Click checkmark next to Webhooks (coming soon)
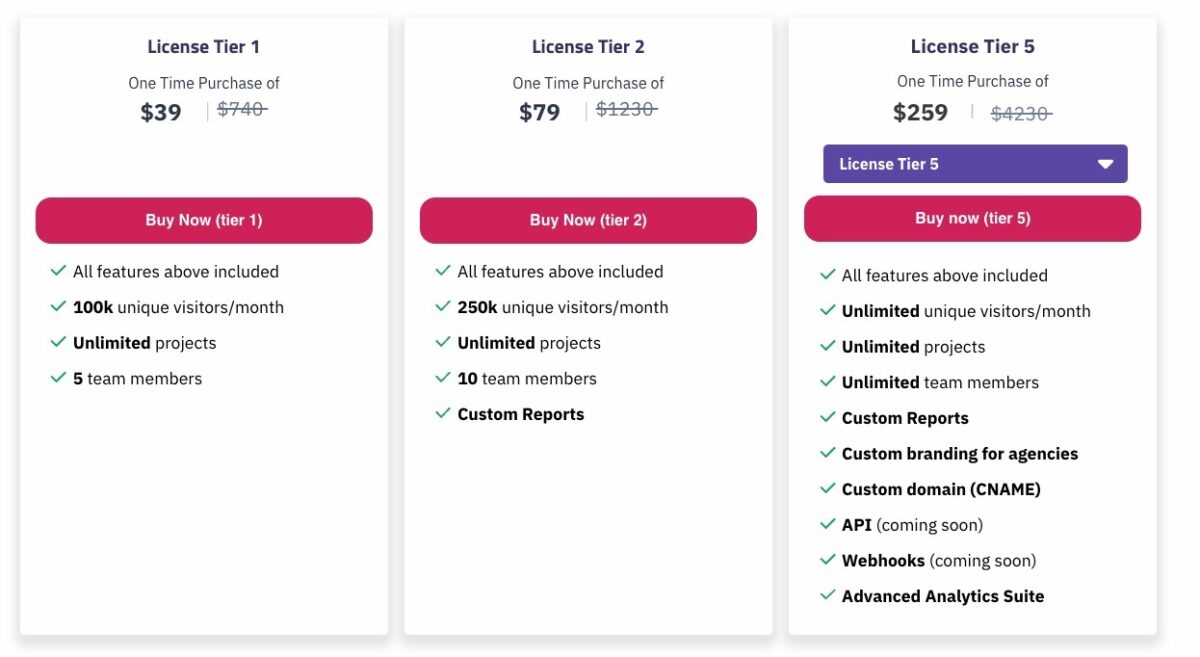1200x657 pixels. [x=827, y=560]
